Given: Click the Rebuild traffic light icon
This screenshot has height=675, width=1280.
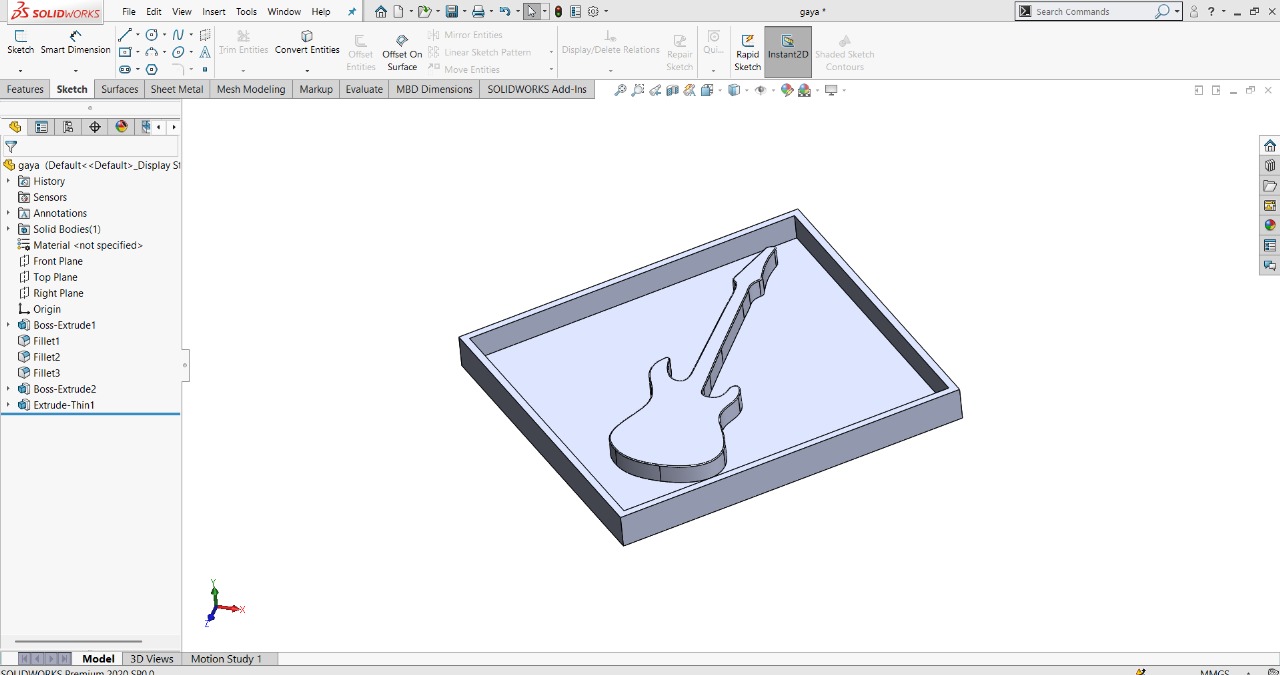Looking at the screenshot, I should [x=558, y=12].
